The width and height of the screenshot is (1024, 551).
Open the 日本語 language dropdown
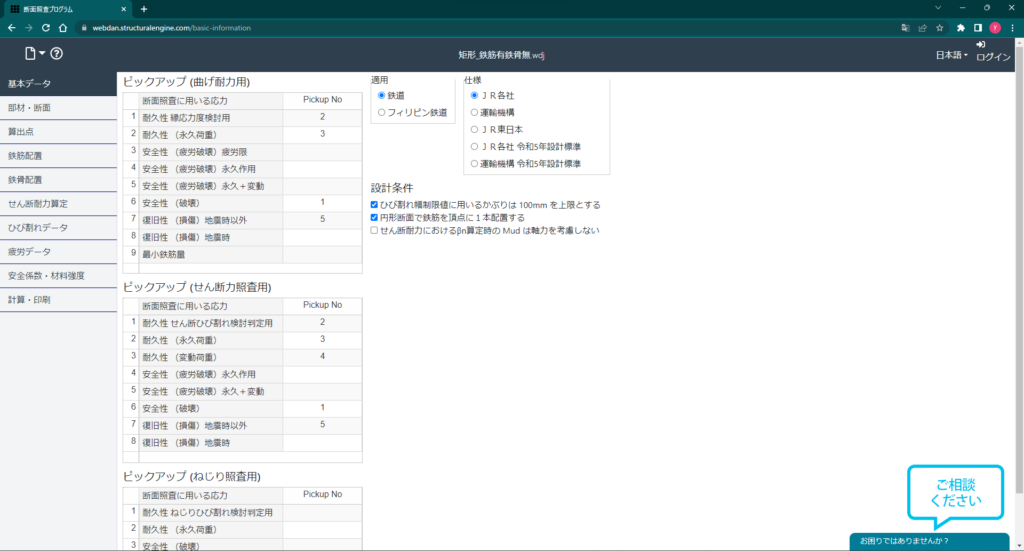point(952,55)
